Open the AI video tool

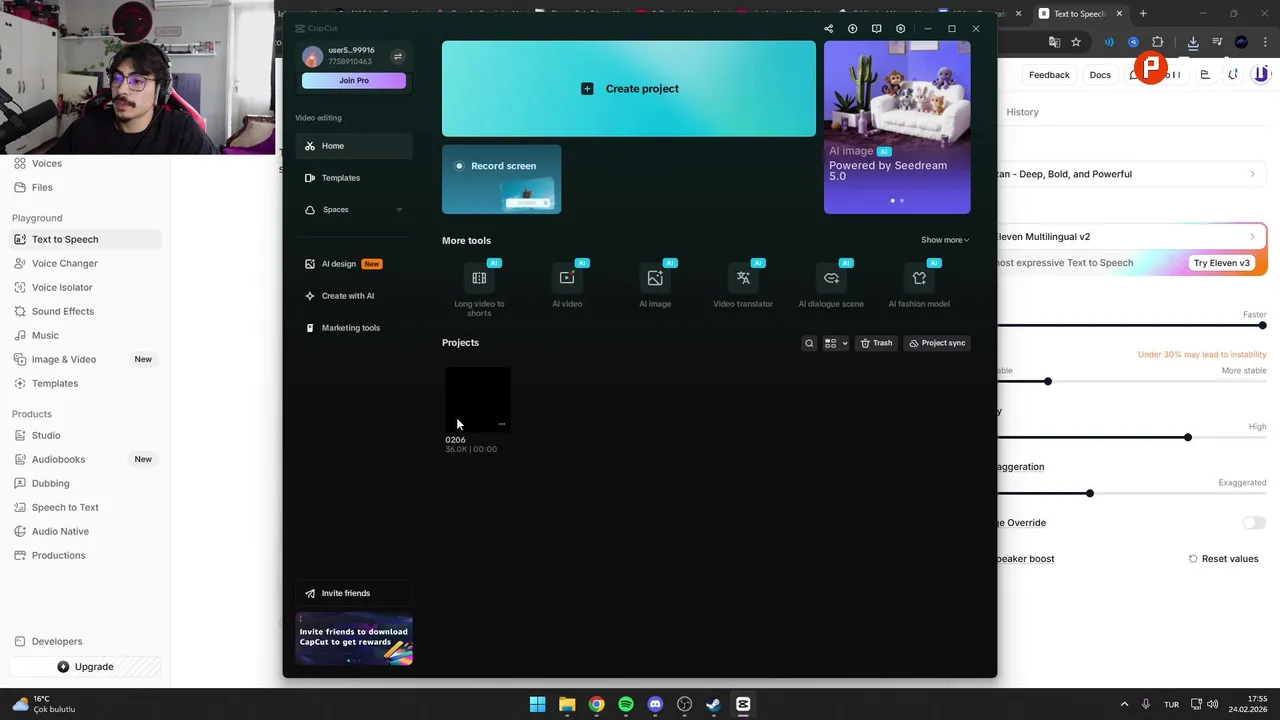point(567,286)
